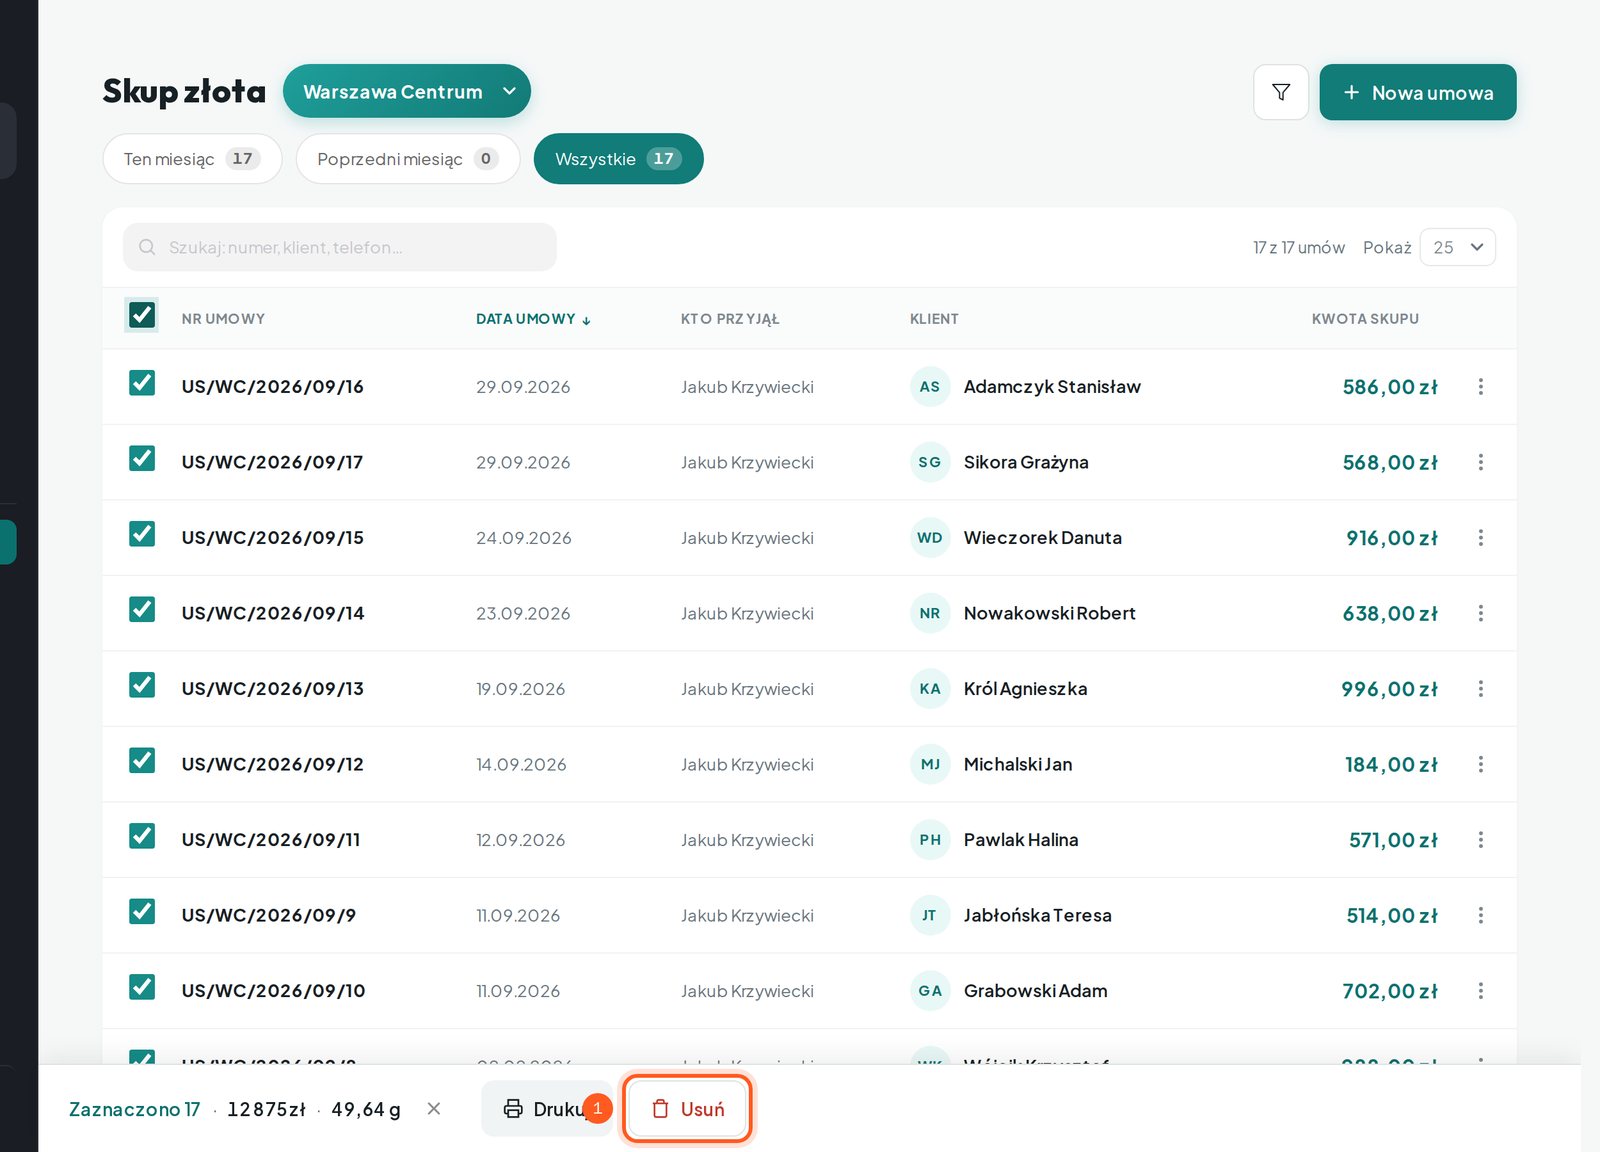Click the SG avatar badge

tap(930, 462)
